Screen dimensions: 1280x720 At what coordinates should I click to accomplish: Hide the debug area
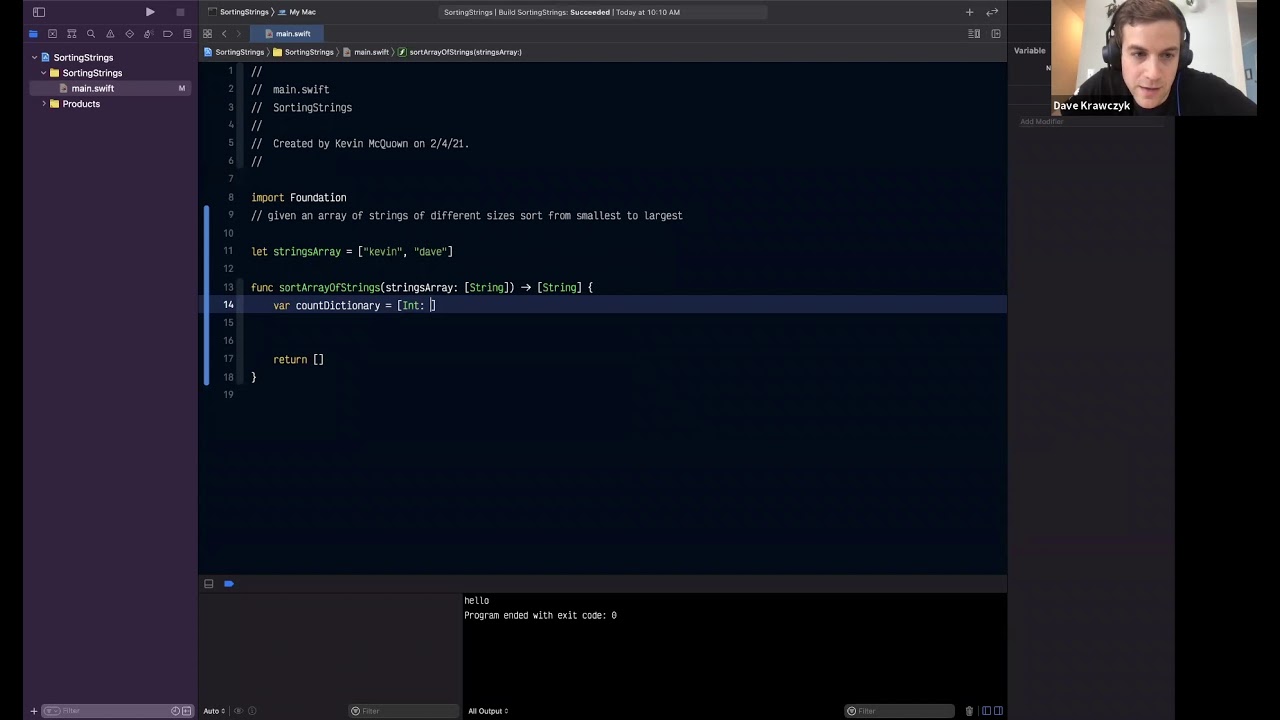209,584
